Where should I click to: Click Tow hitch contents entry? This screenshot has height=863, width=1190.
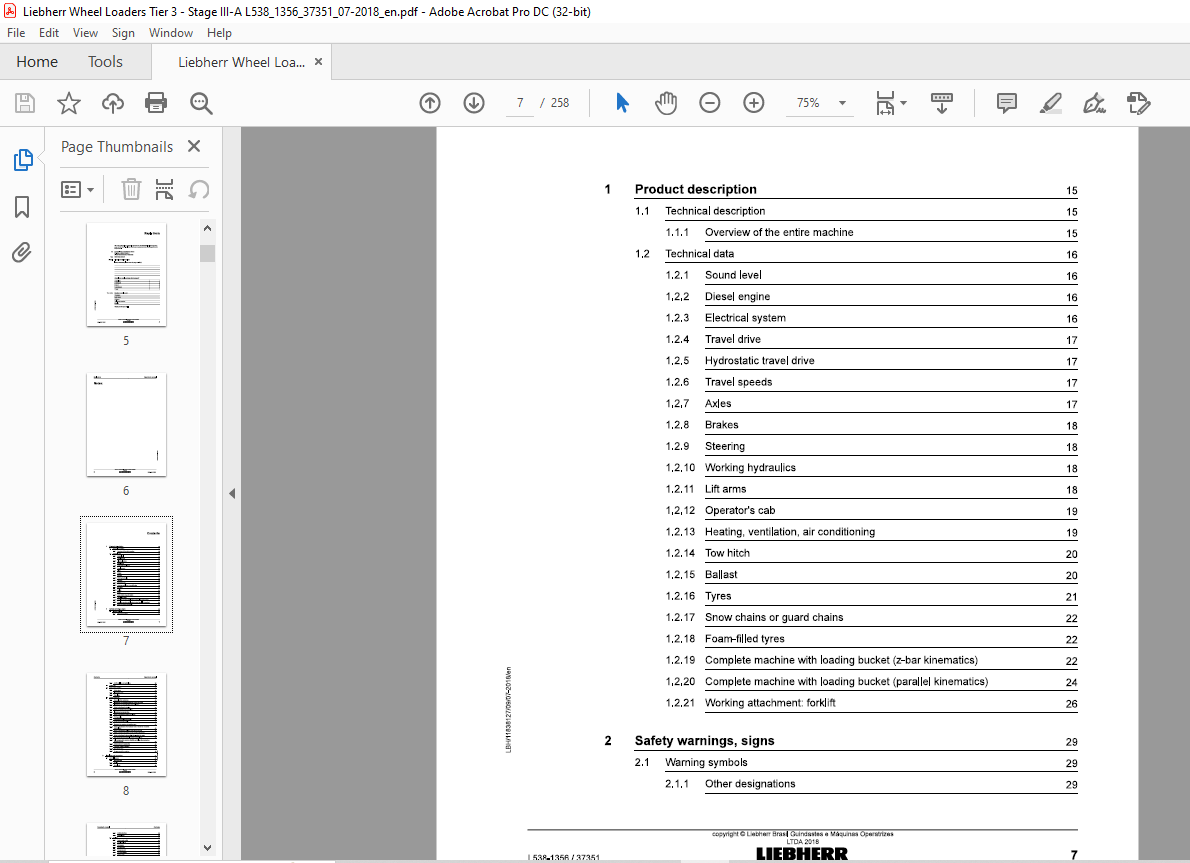[x=727, y=553]
